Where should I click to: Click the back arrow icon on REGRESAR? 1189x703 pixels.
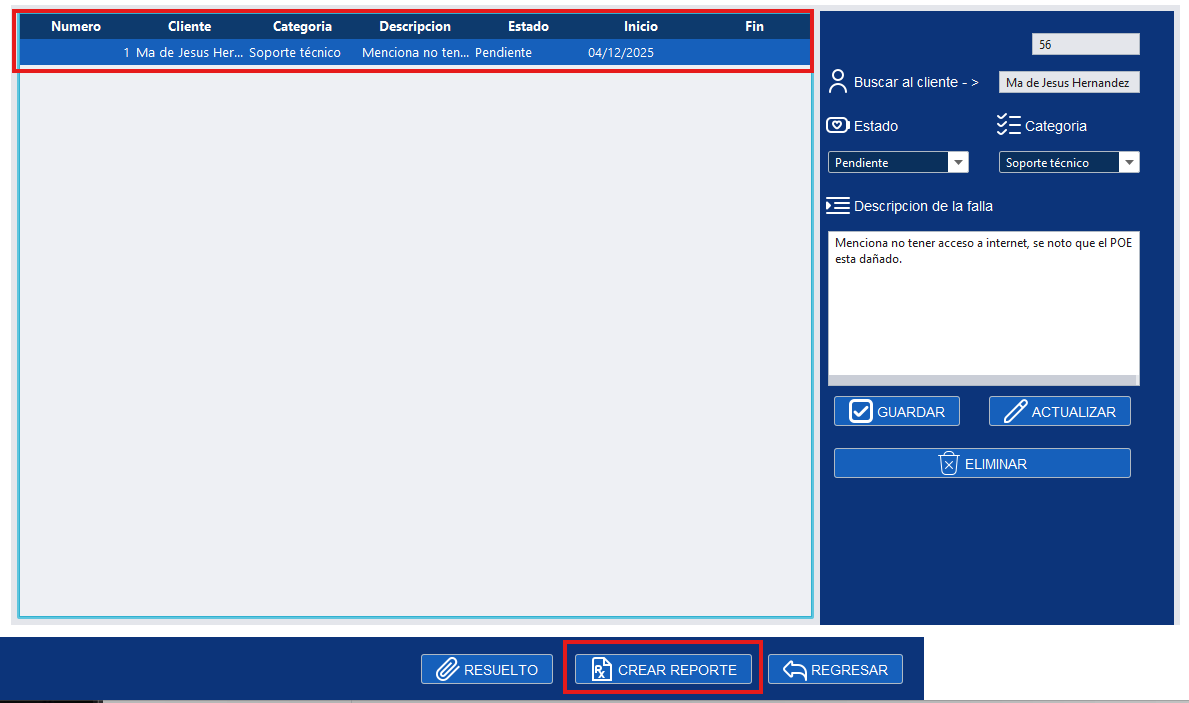click(795, 670)
